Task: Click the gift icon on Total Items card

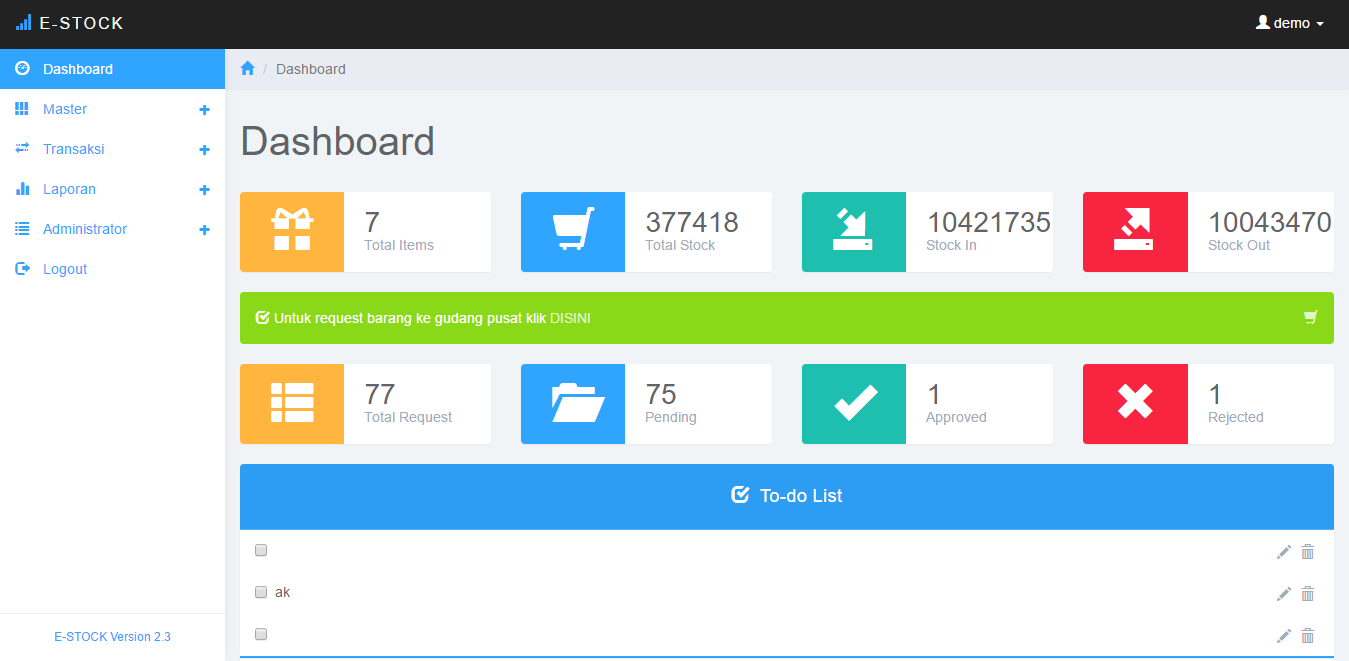Action: pyautogui.click(x=292, y=229)
